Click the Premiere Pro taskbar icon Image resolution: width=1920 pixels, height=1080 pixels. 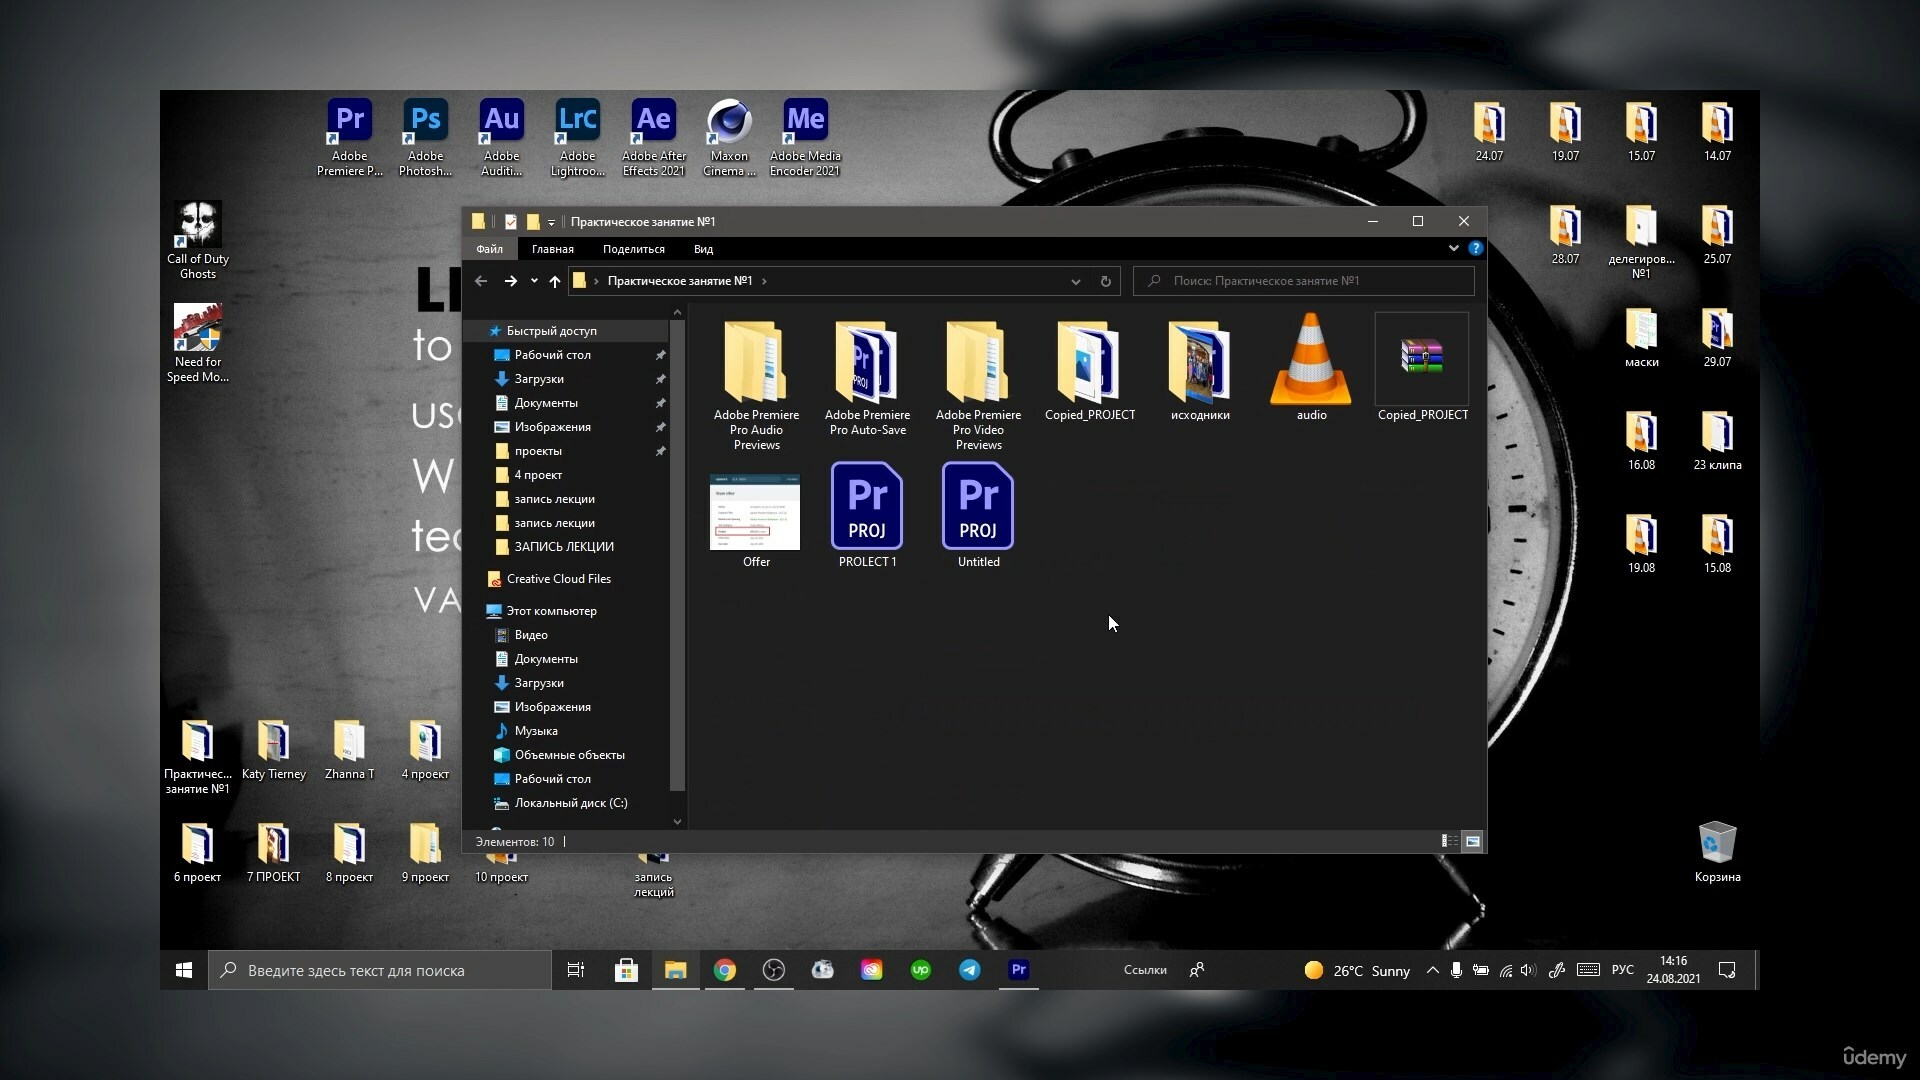point(1018,969)
